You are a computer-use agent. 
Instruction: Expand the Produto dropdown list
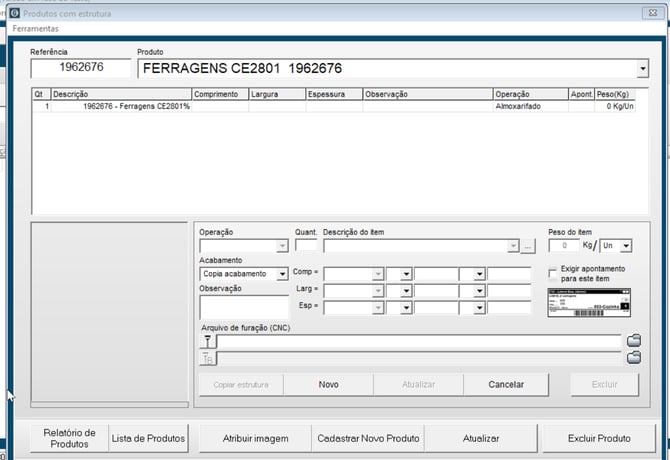(x=641, y=69)
